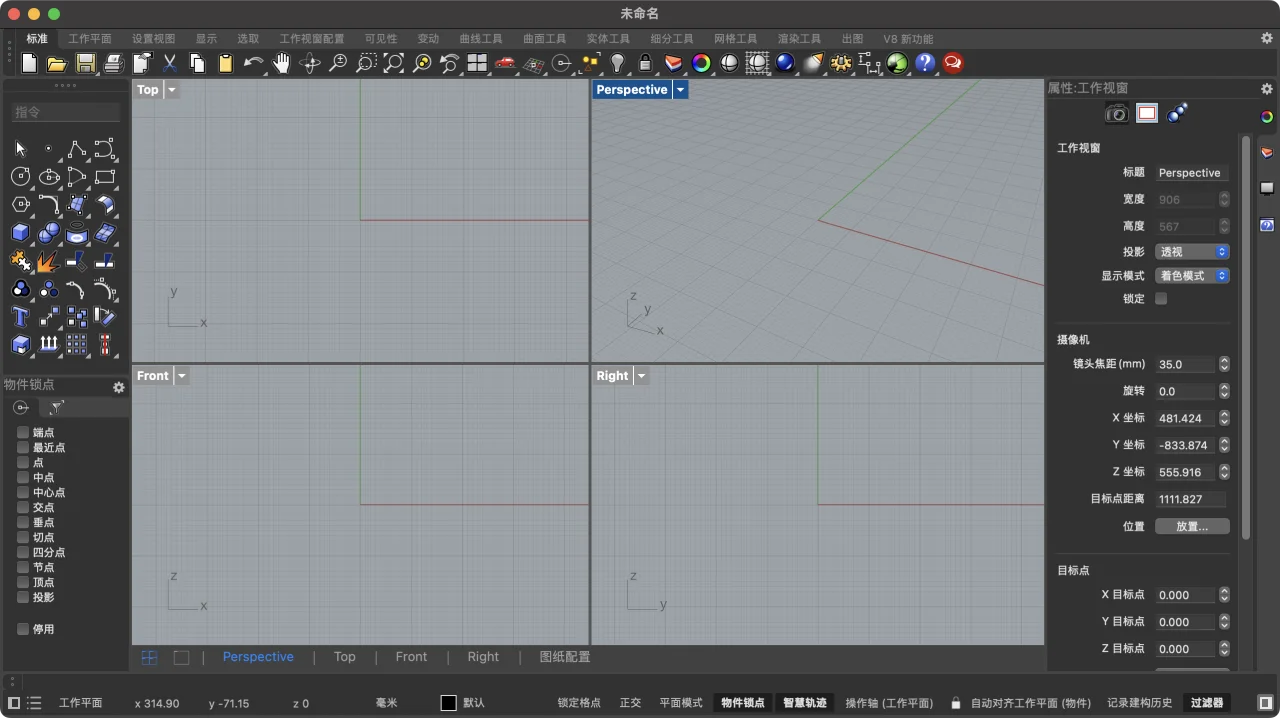This screenshot has height=718, width=1280.
Task: Click the 标题 Perspective title field
Action: pos(1192,173)
